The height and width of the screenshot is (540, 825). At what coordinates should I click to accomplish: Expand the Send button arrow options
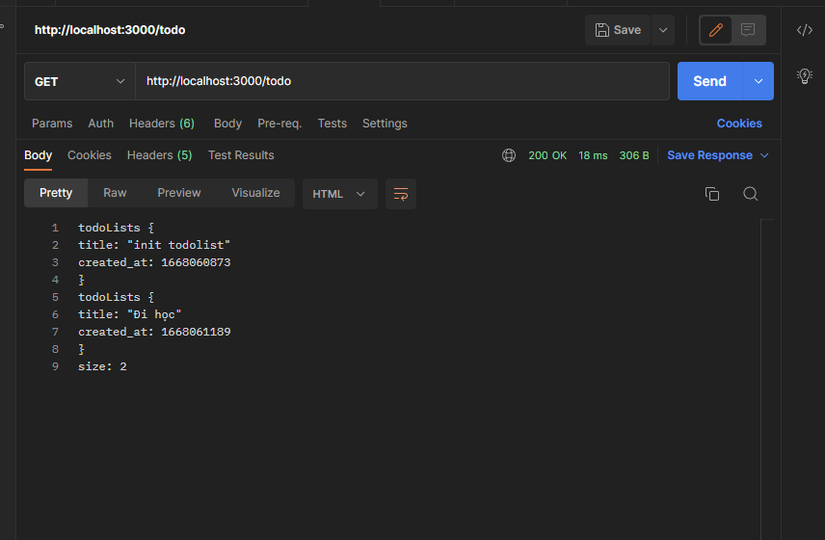pos(758,81)
